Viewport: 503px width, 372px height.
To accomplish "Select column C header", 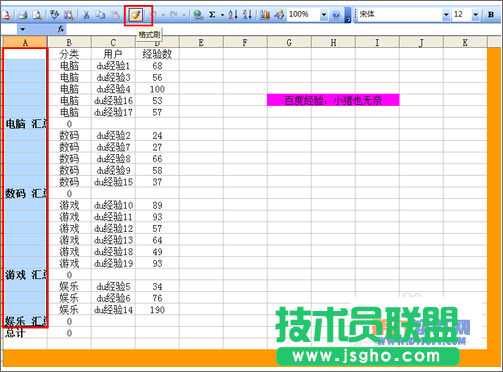I will [x=113, y=42].
